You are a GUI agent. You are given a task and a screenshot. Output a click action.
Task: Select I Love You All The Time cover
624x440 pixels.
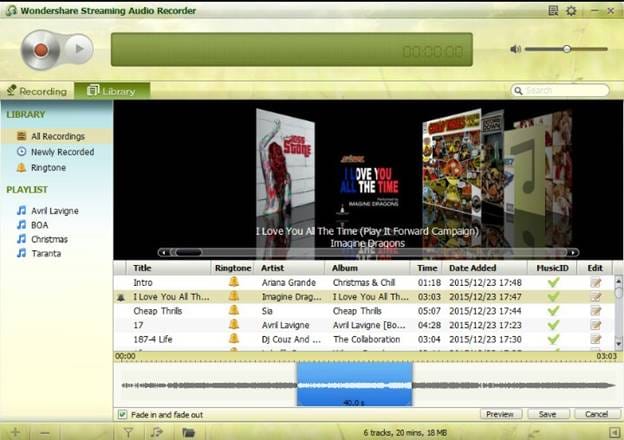pos(369,184)
